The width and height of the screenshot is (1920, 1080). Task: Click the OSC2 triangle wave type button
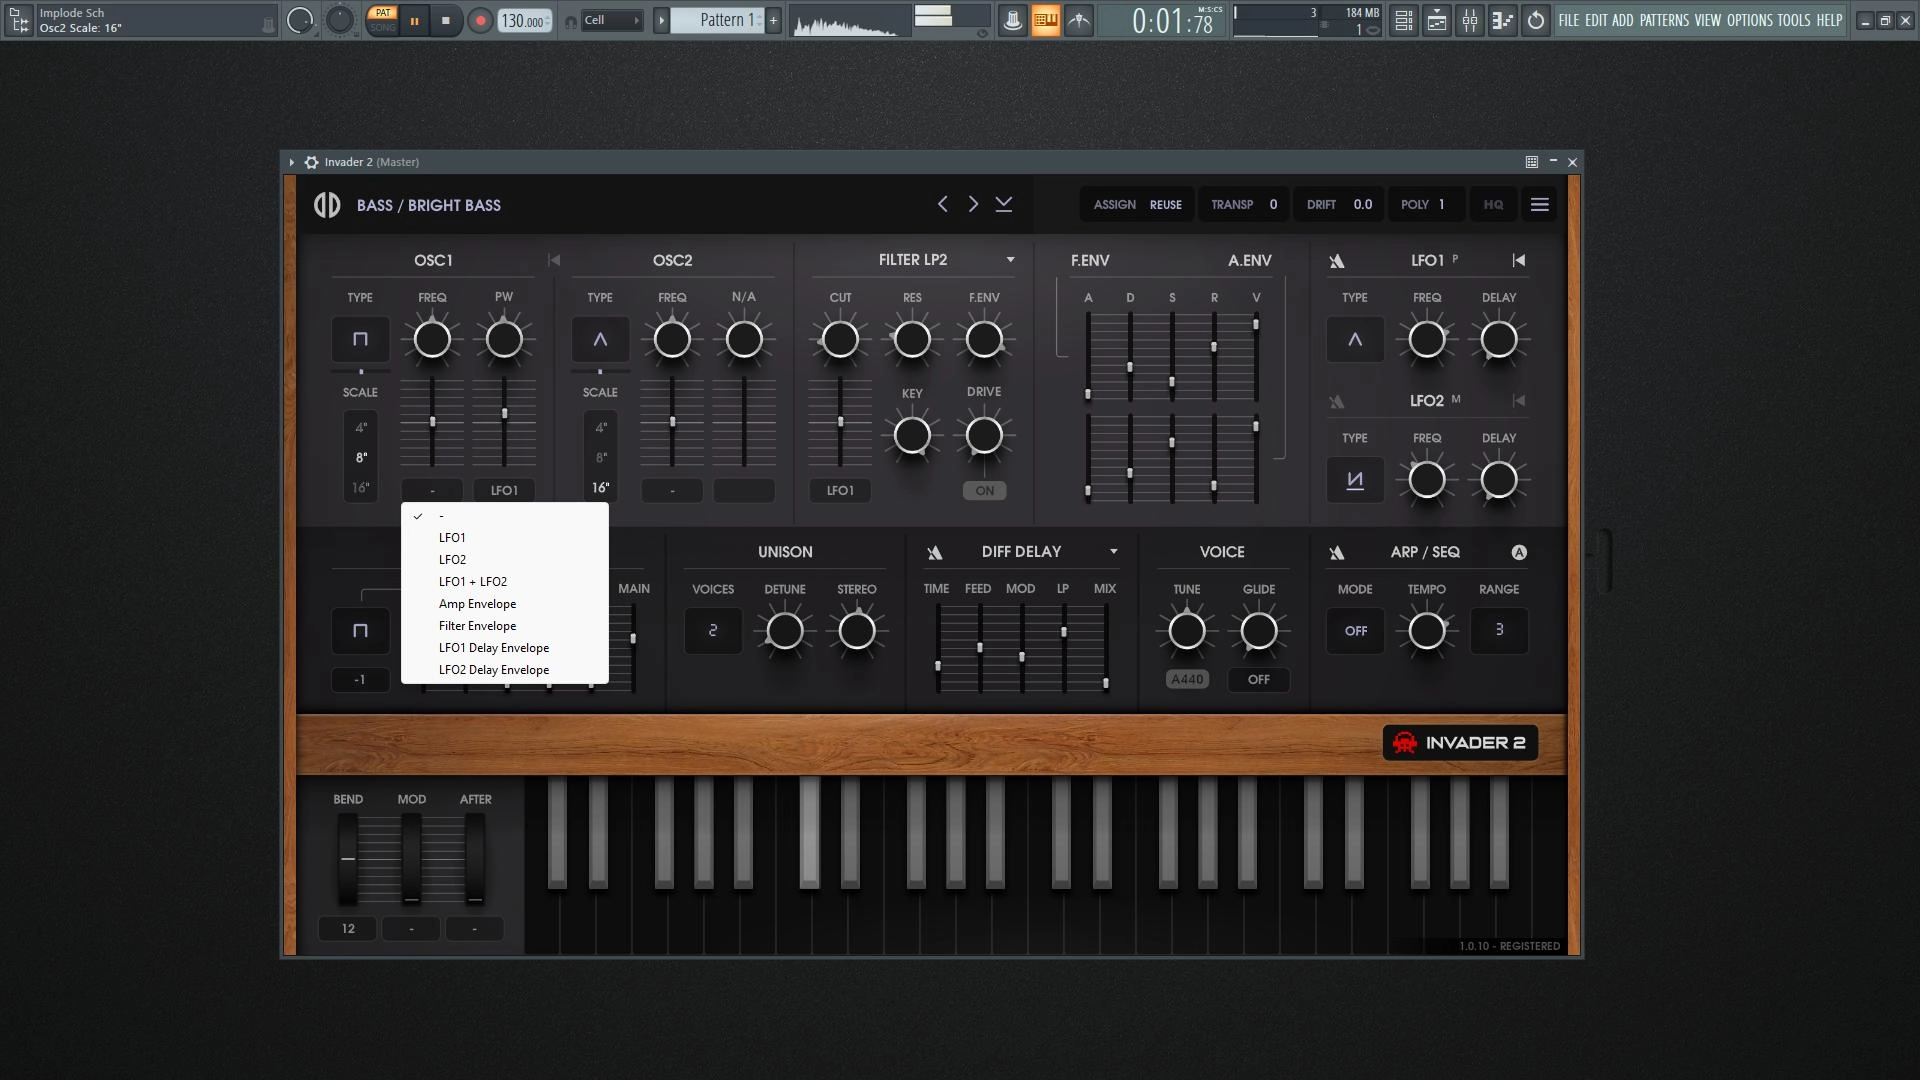600,340
